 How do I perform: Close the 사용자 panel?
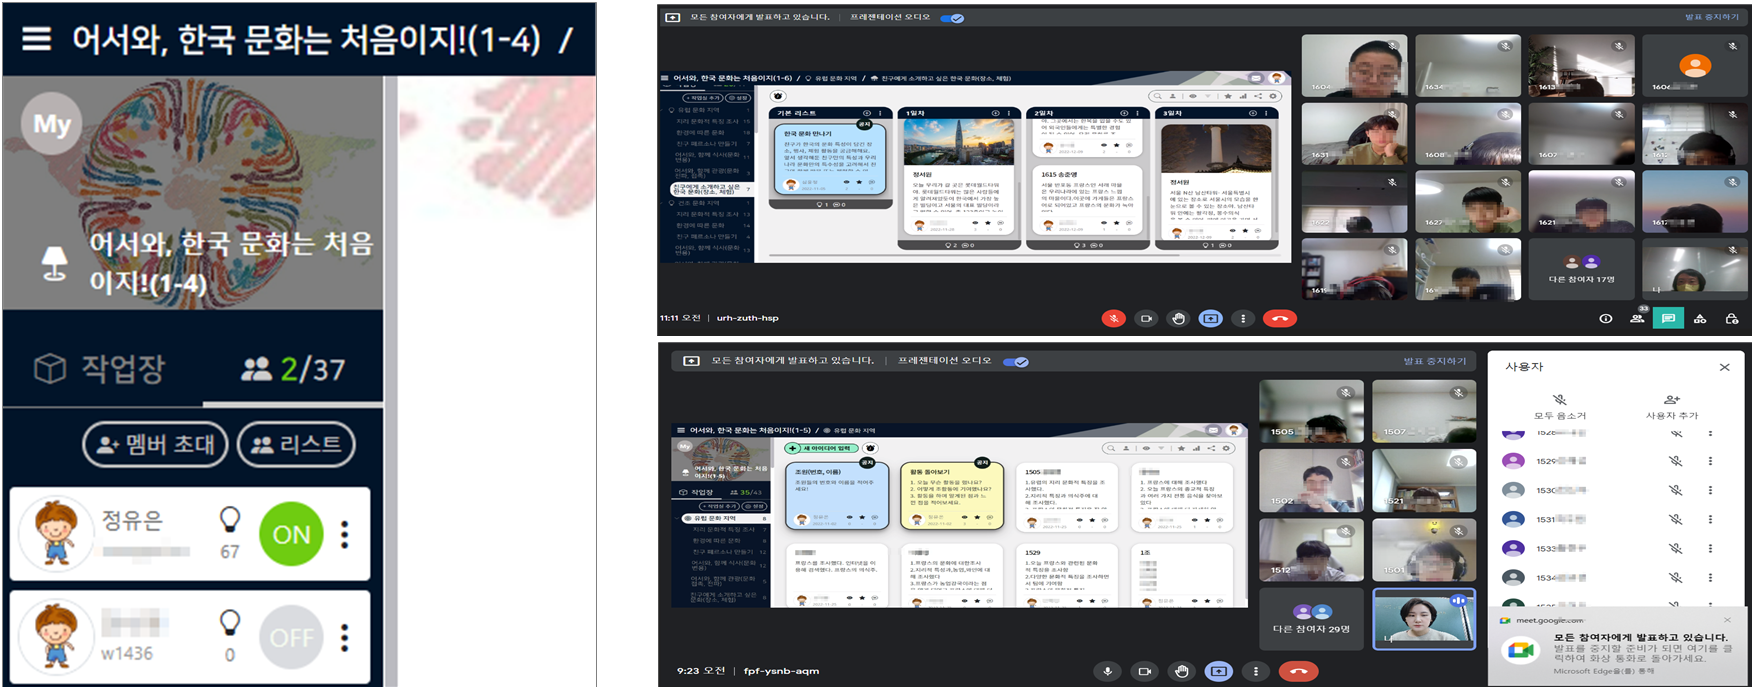tap(1724, 367)
